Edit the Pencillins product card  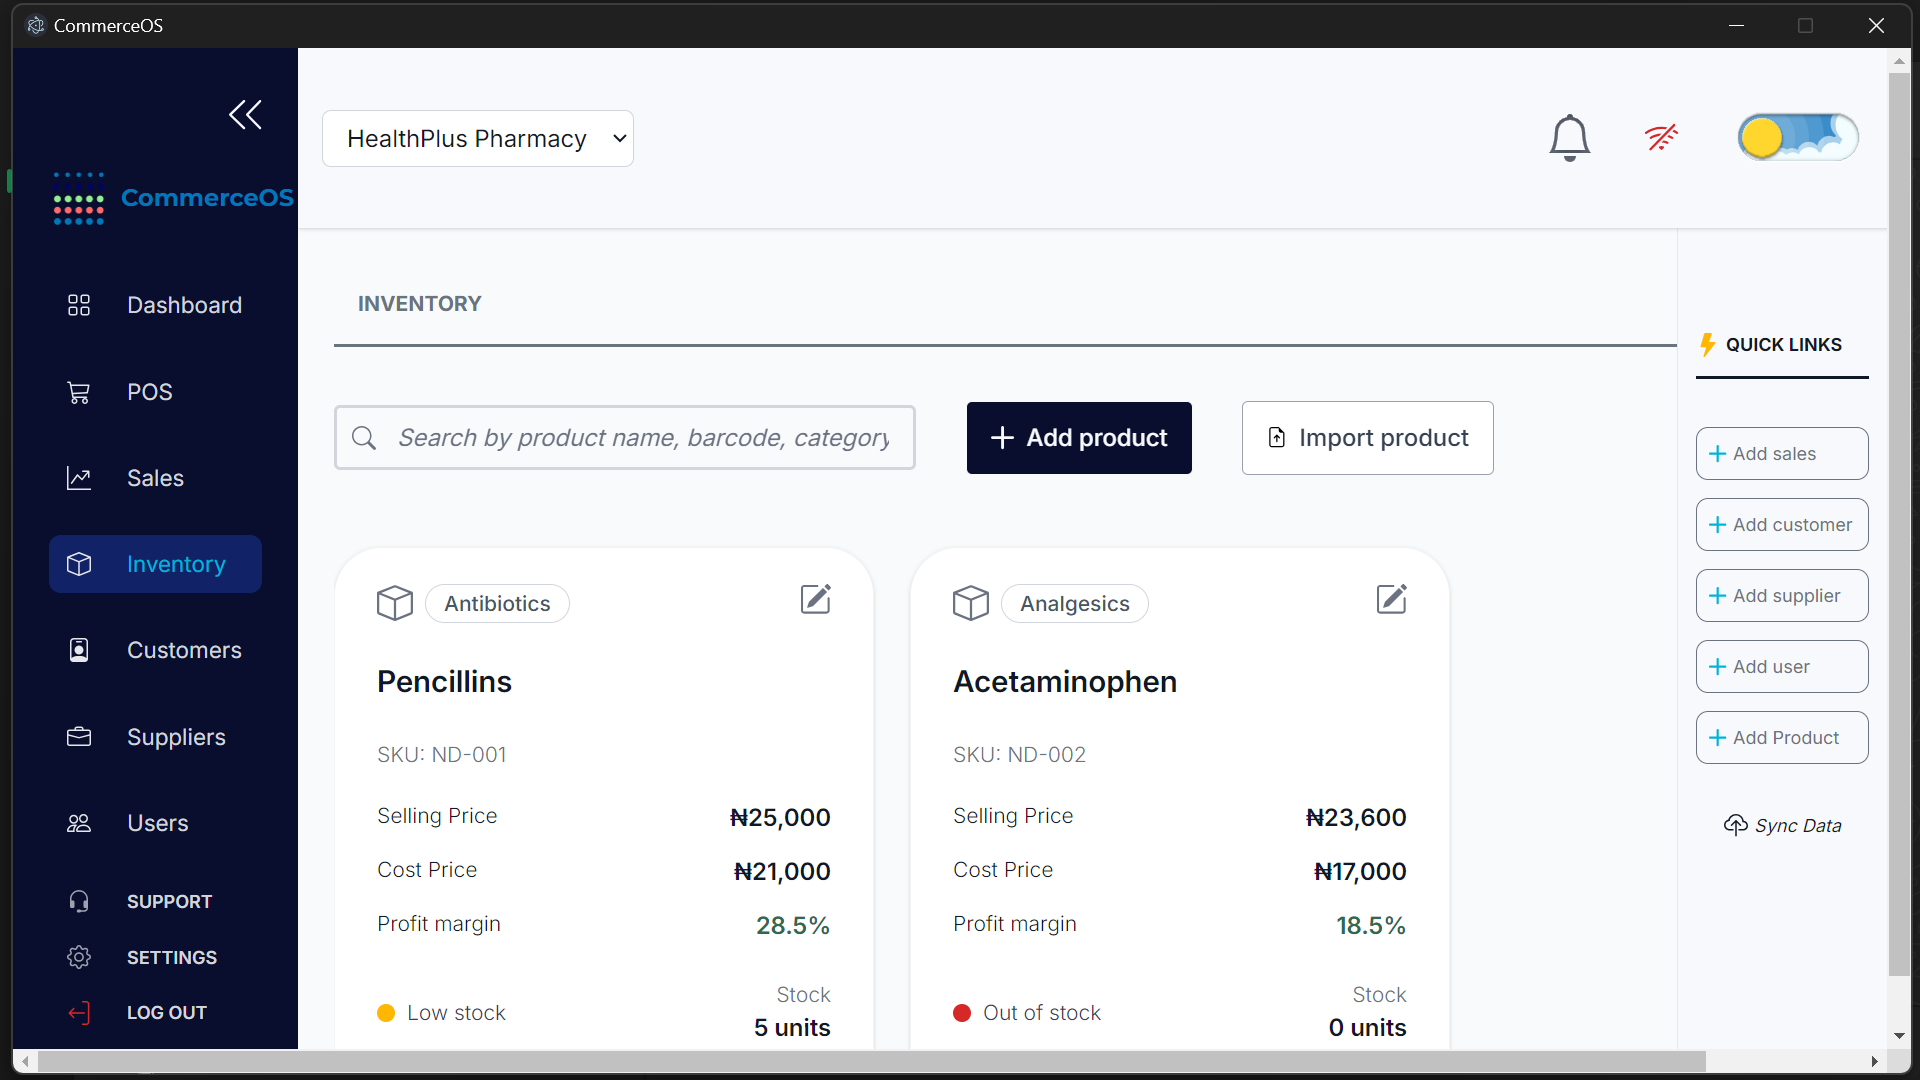(816, 600)
